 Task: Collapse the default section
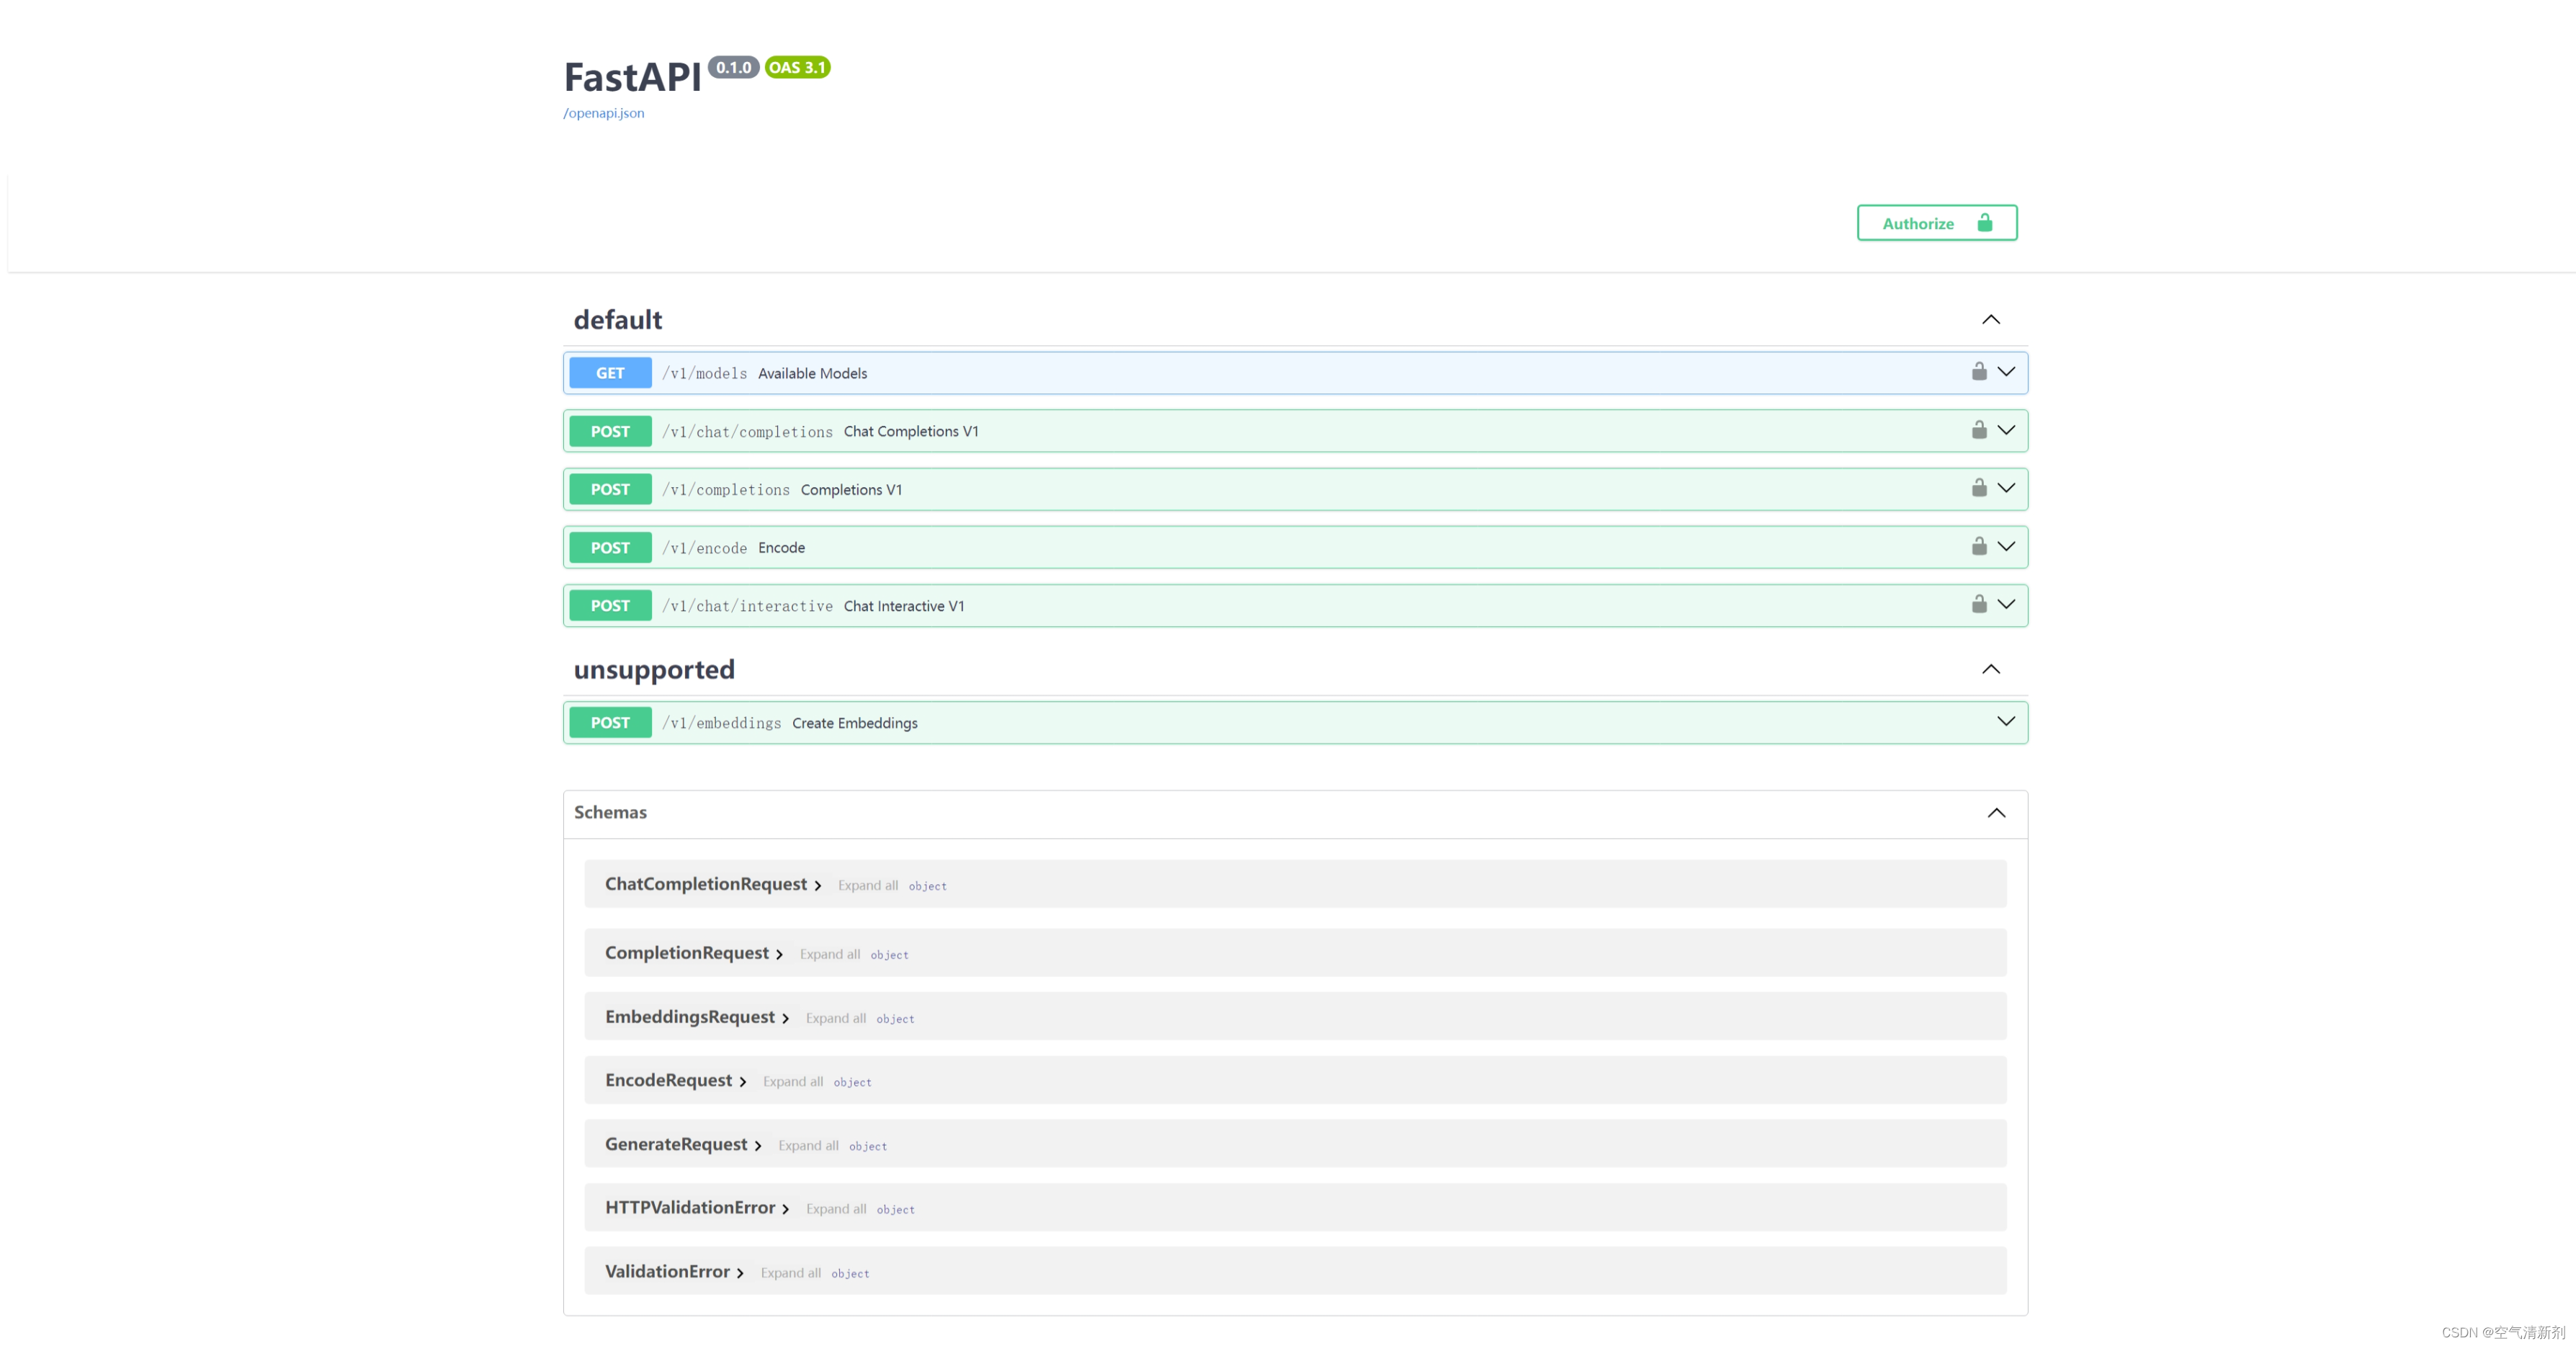point(1990,319)
